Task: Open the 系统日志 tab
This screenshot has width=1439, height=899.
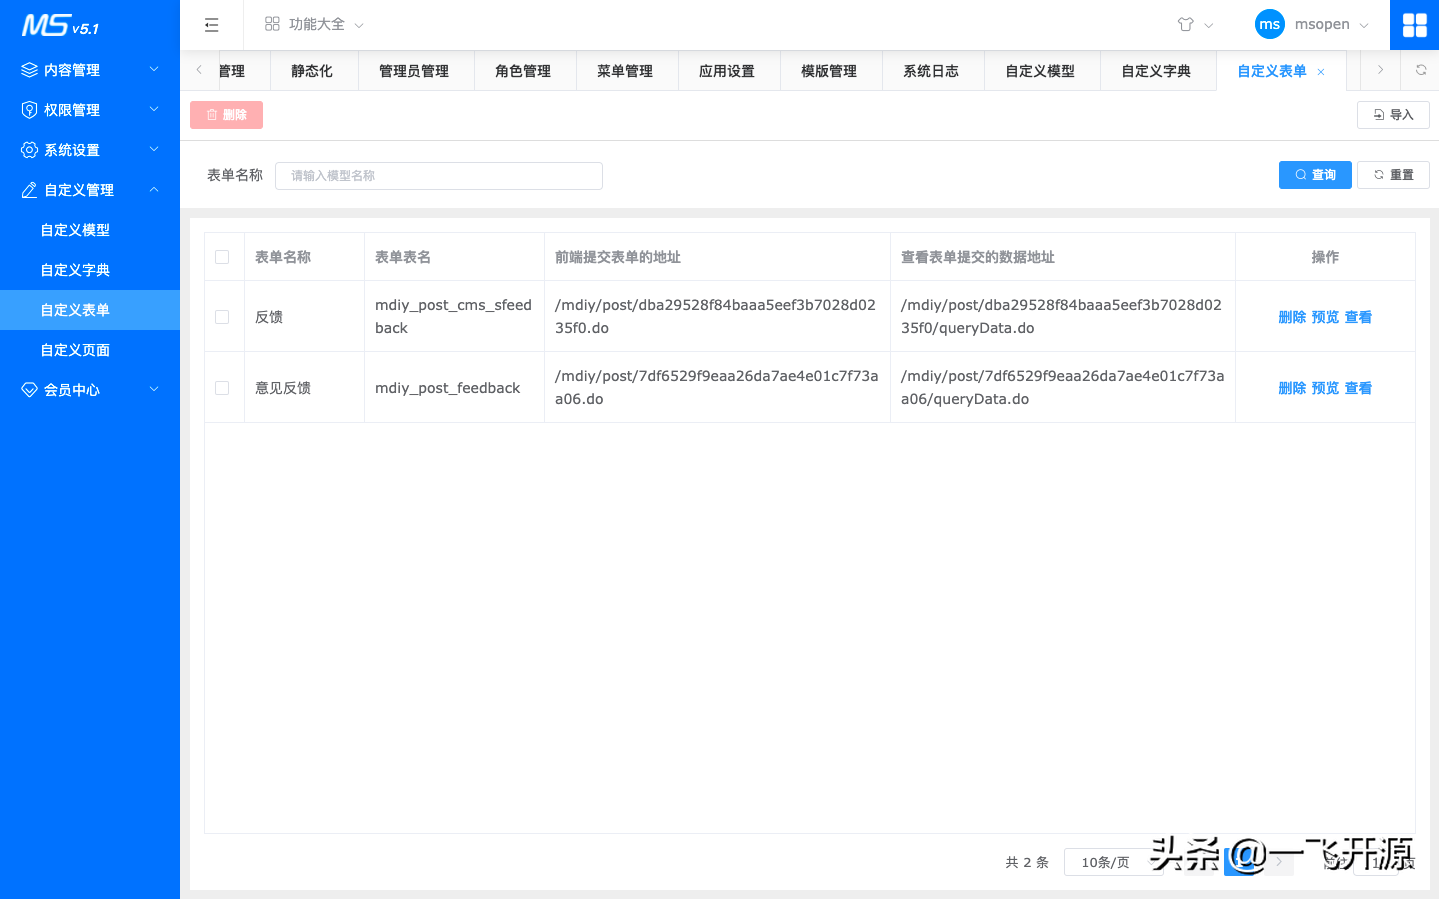Action: [931, 70]
